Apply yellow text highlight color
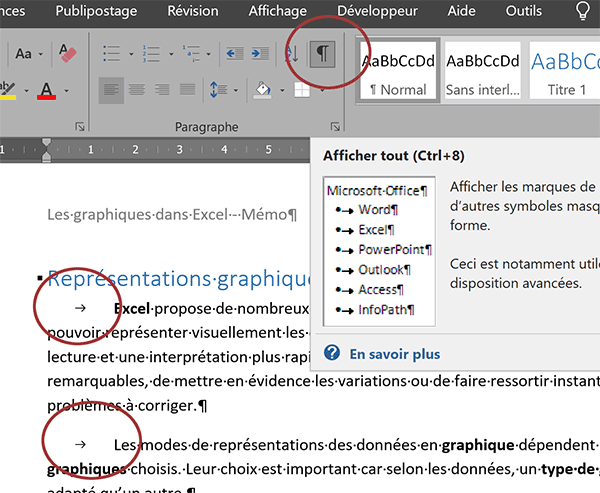 pos(8,90)
